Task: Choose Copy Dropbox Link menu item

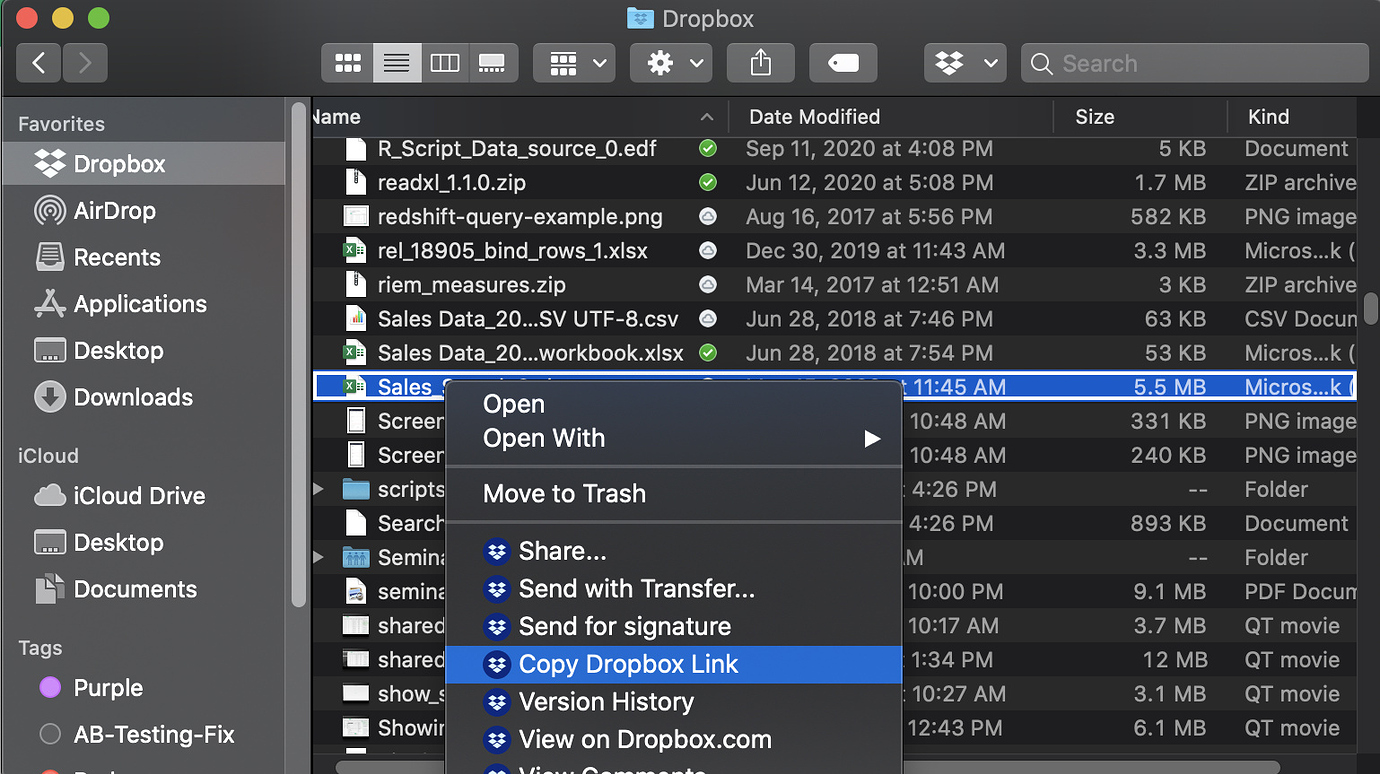Action: pyautogui.click(x=673, y=665)
